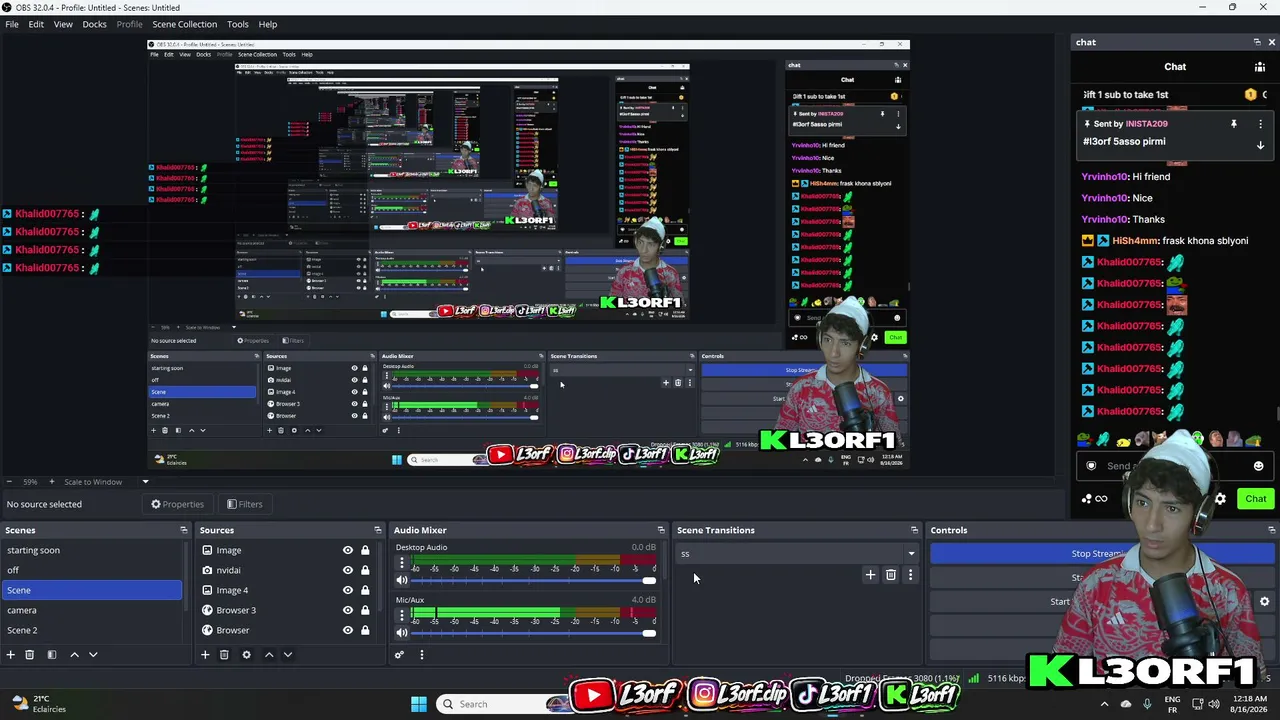Move the selected scene down
The width and height of the screenshot is (1280, 720).
pyautogui.click(x=93, y=655)
